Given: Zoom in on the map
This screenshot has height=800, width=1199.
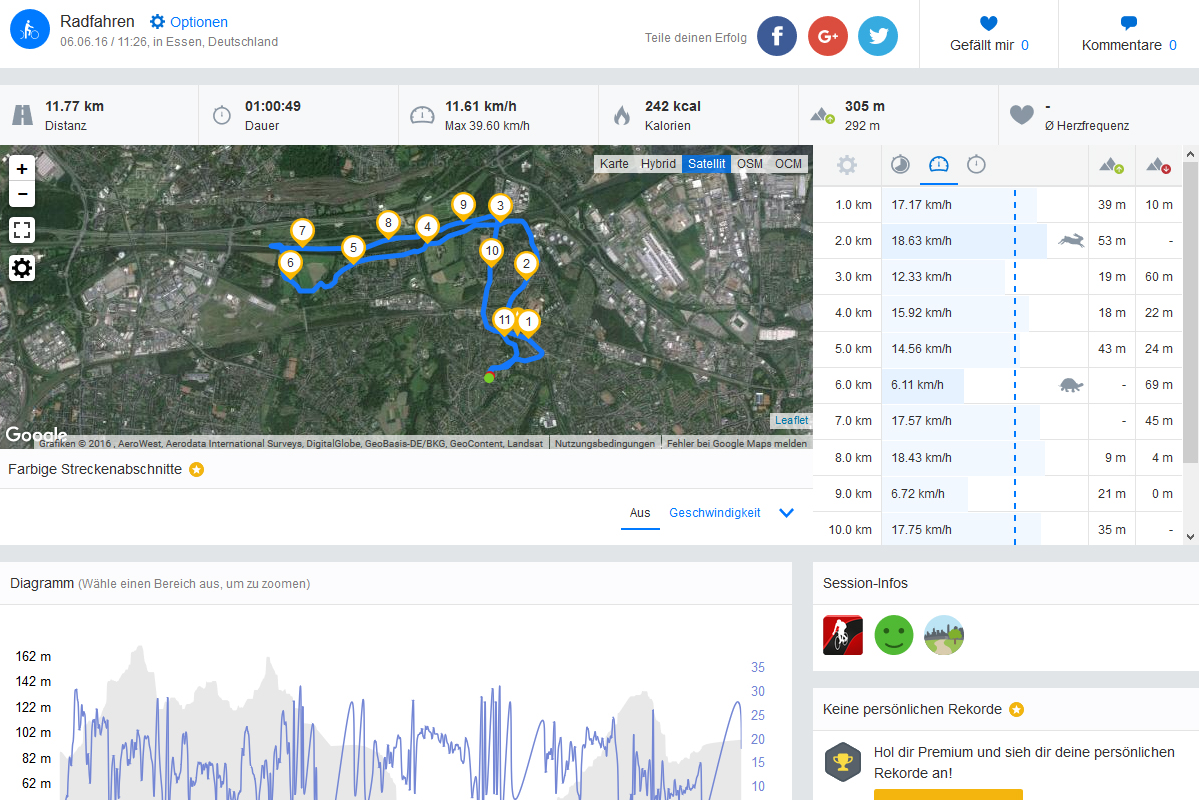Looking at the screenshot, I should tap(22, 168).
